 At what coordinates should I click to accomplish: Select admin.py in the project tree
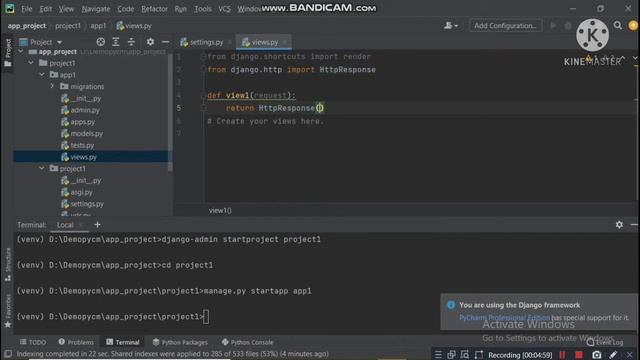coord(85,110)
